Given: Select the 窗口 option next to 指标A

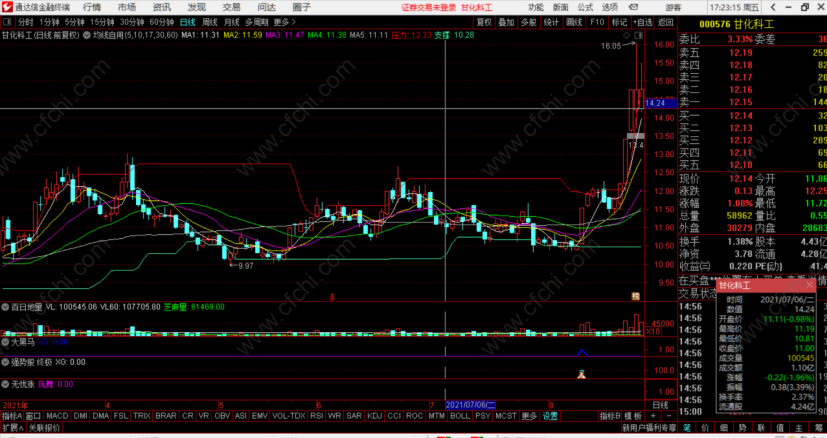Looking at the screenshot, I should pos(33,416).
